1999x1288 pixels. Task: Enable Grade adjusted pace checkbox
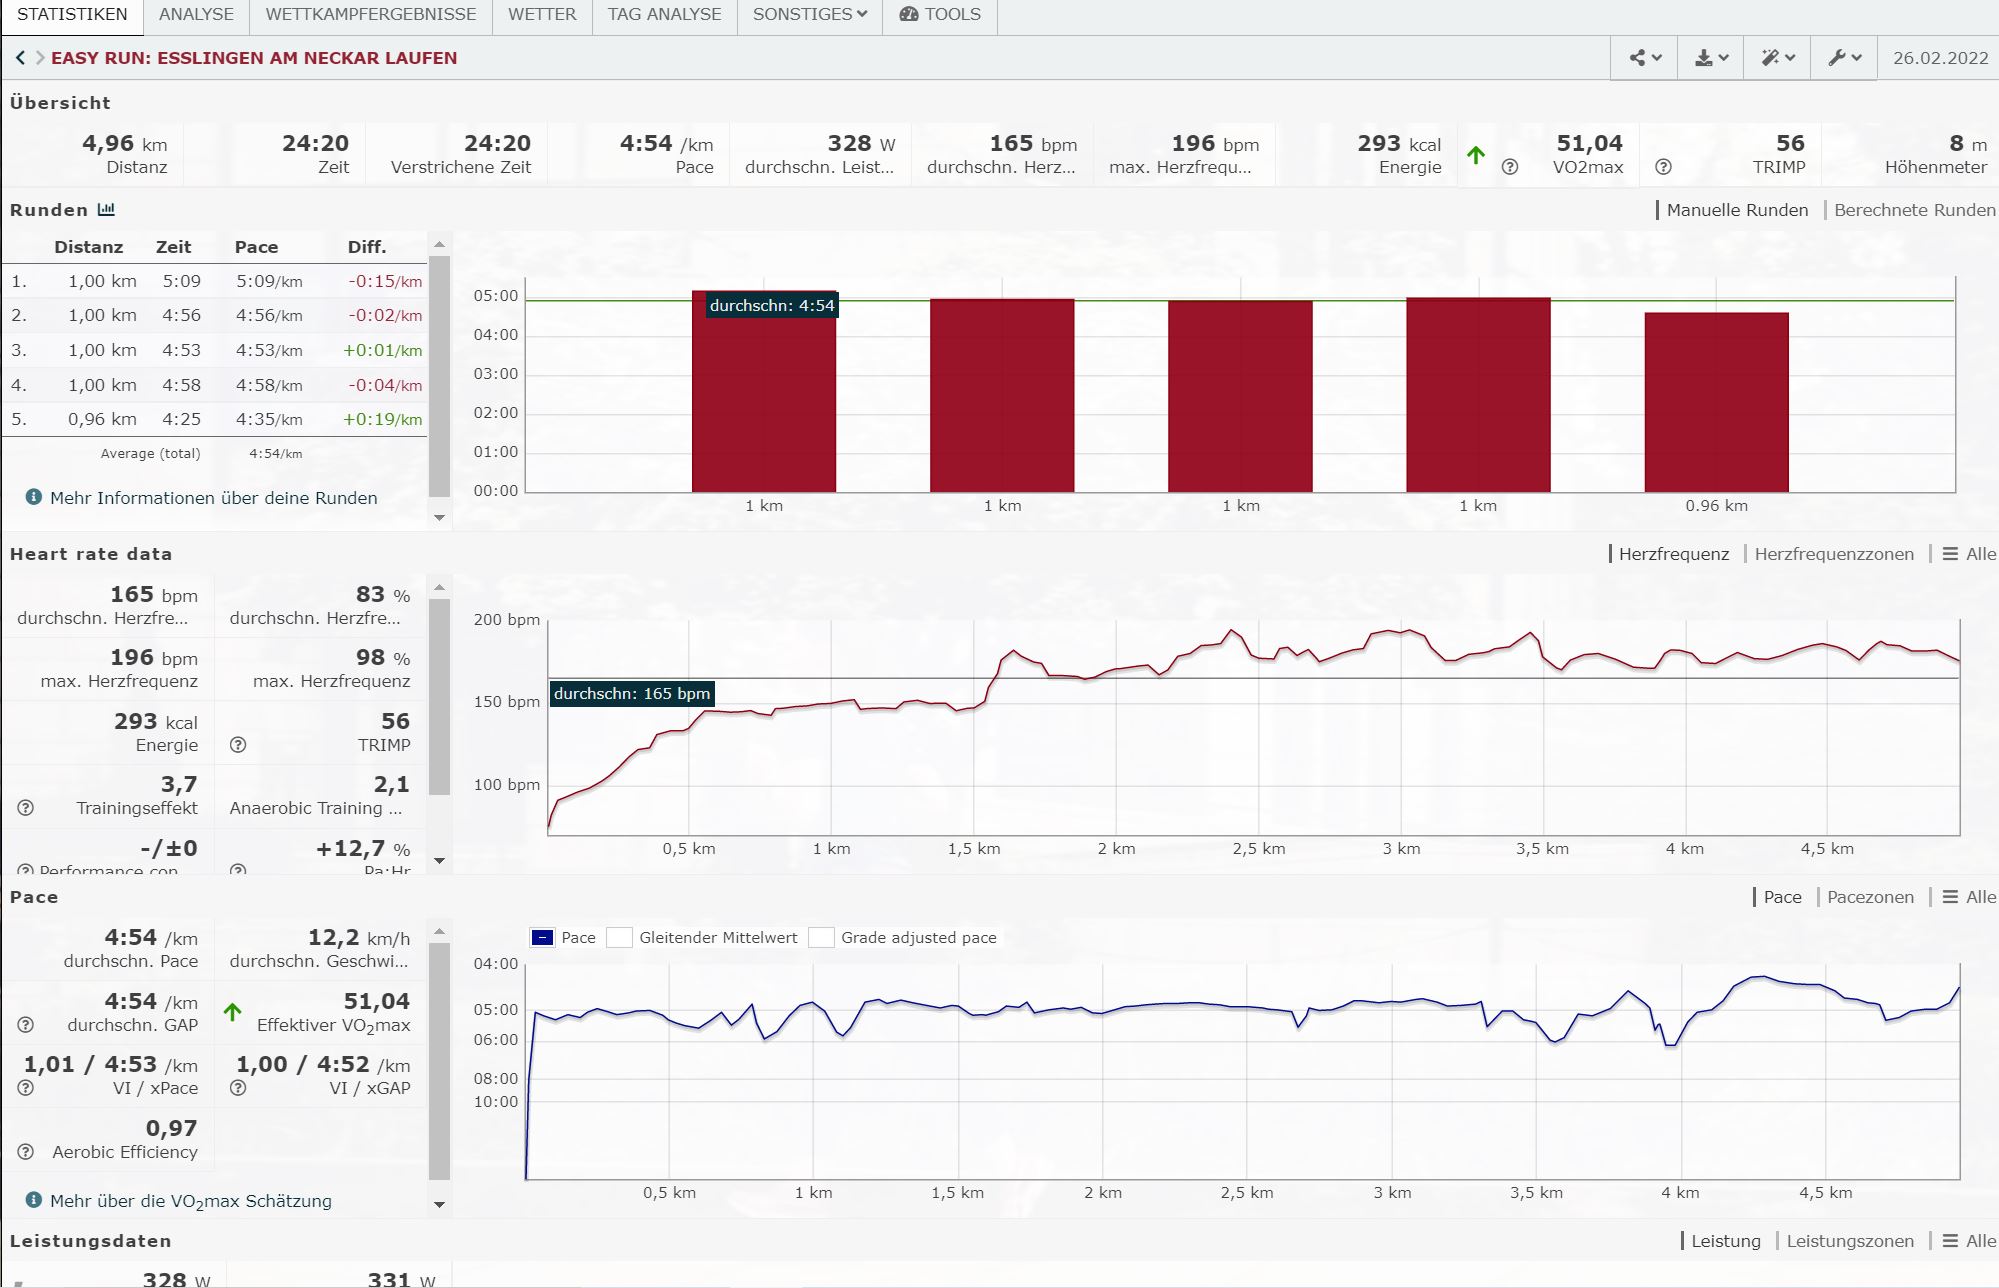point(821,938)
